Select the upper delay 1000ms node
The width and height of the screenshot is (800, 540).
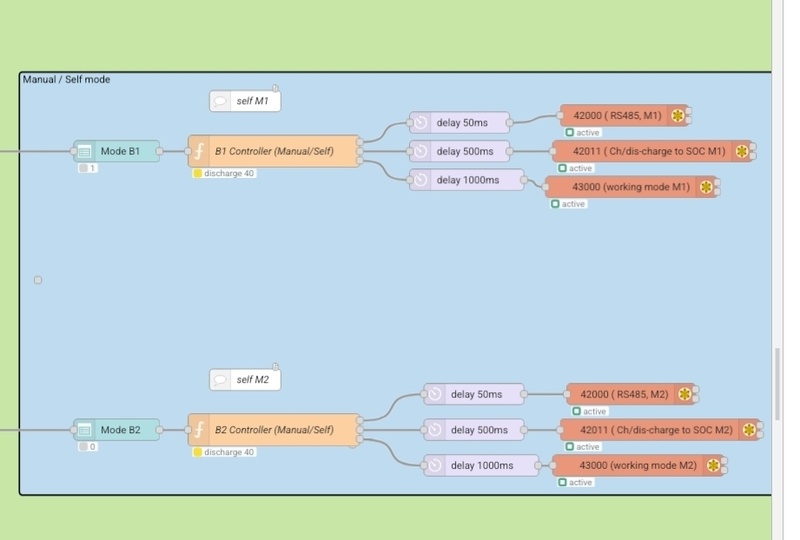click(467, 180)
